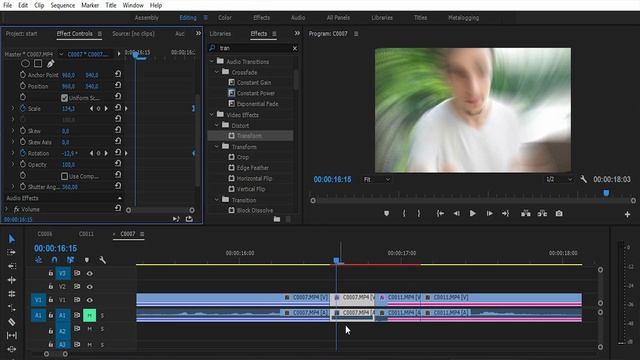Show more panels in Effect Controls group
This screenshot has height=360, width=640.
point(198,33)
